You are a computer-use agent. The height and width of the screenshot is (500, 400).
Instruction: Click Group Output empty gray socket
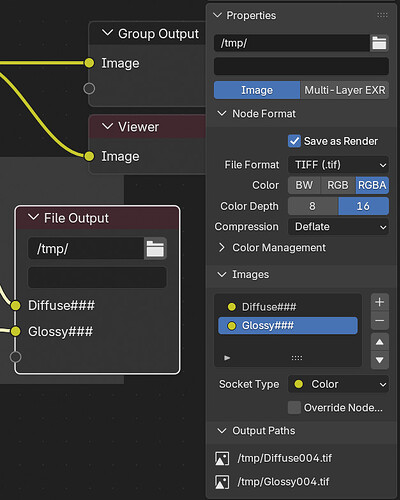[89, 89]
